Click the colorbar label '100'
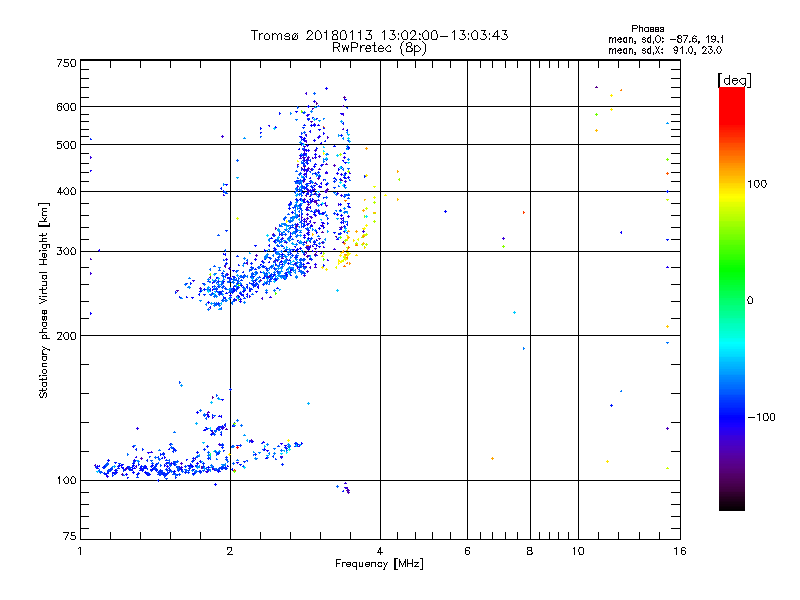 click(x=757, y=184)
